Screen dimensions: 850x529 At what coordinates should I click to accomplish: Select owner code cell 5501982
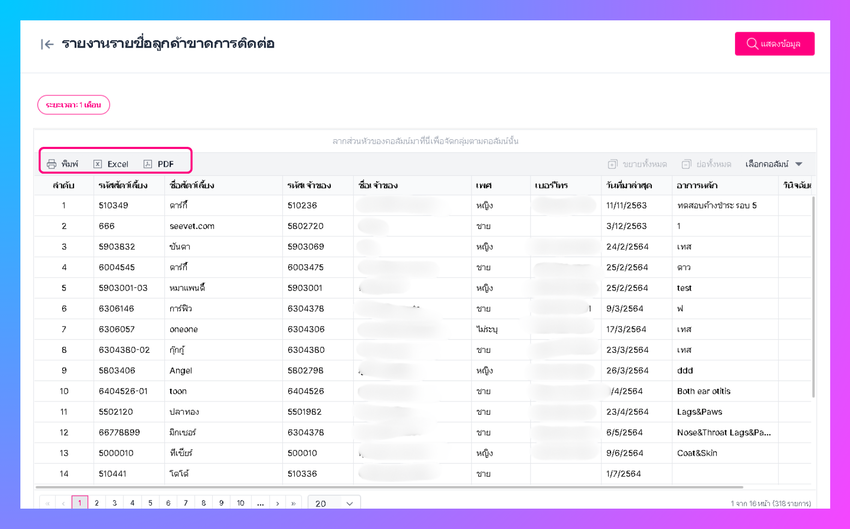(318, 411)
